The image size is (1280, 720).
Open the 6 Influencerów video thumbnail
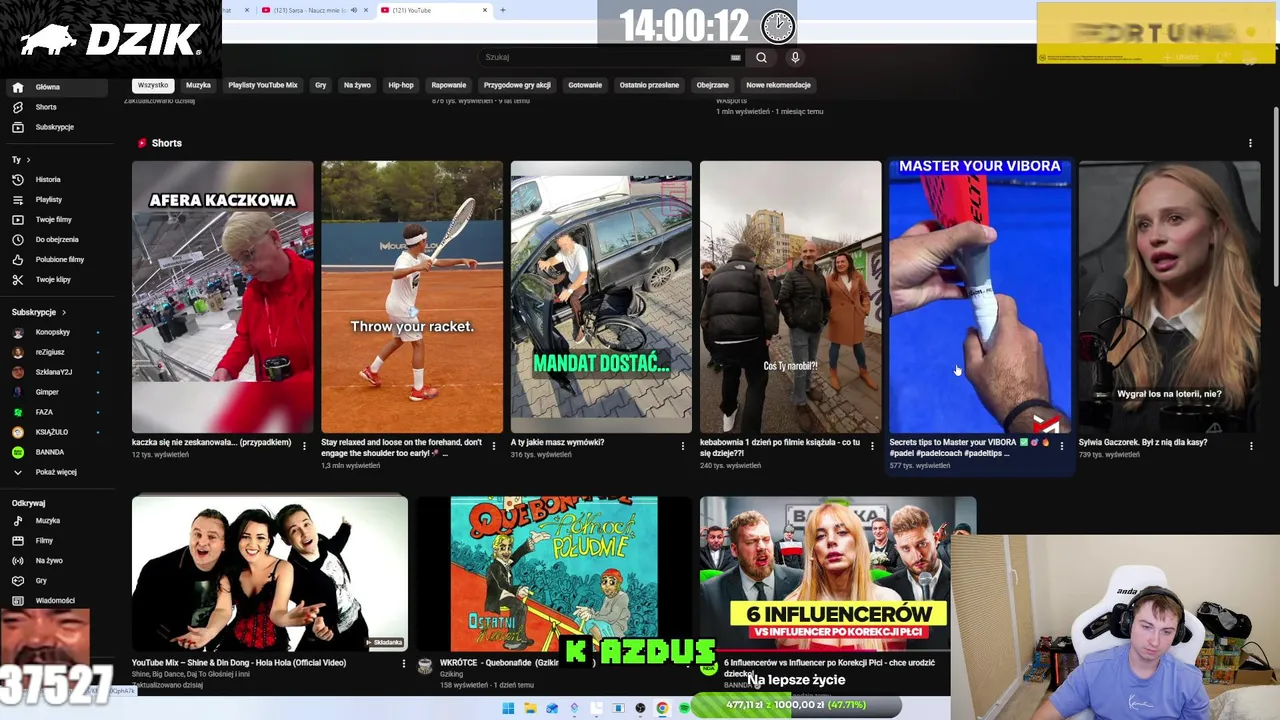838,574
